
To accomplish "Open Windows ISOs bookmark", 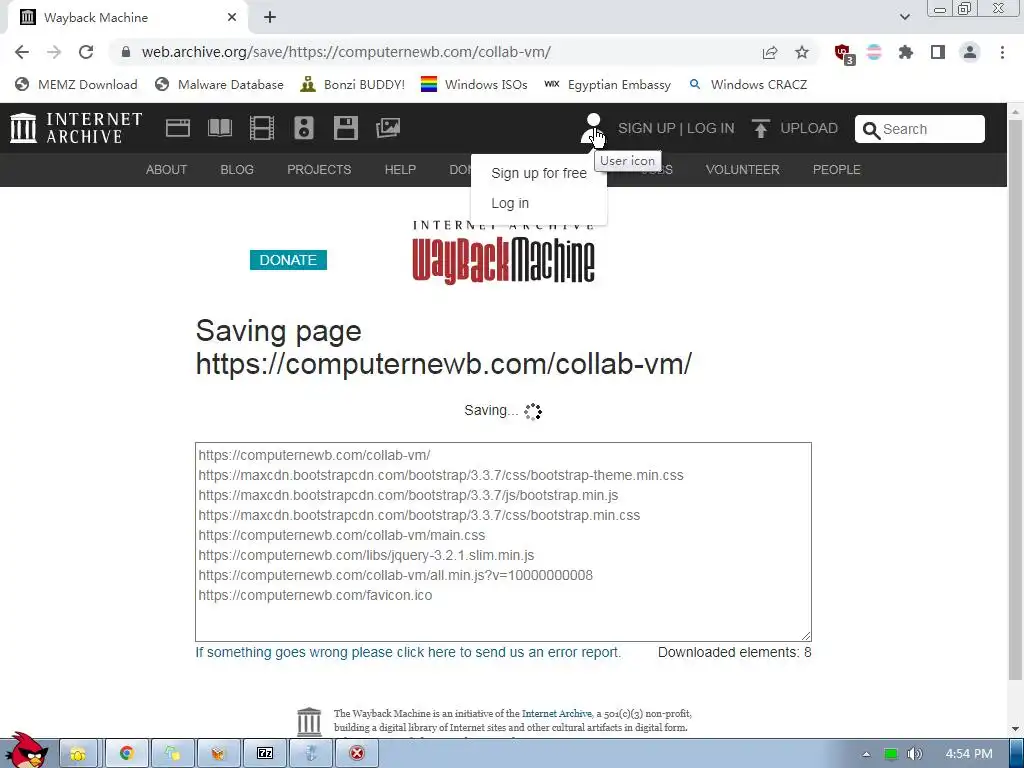I will pos(474,85).
